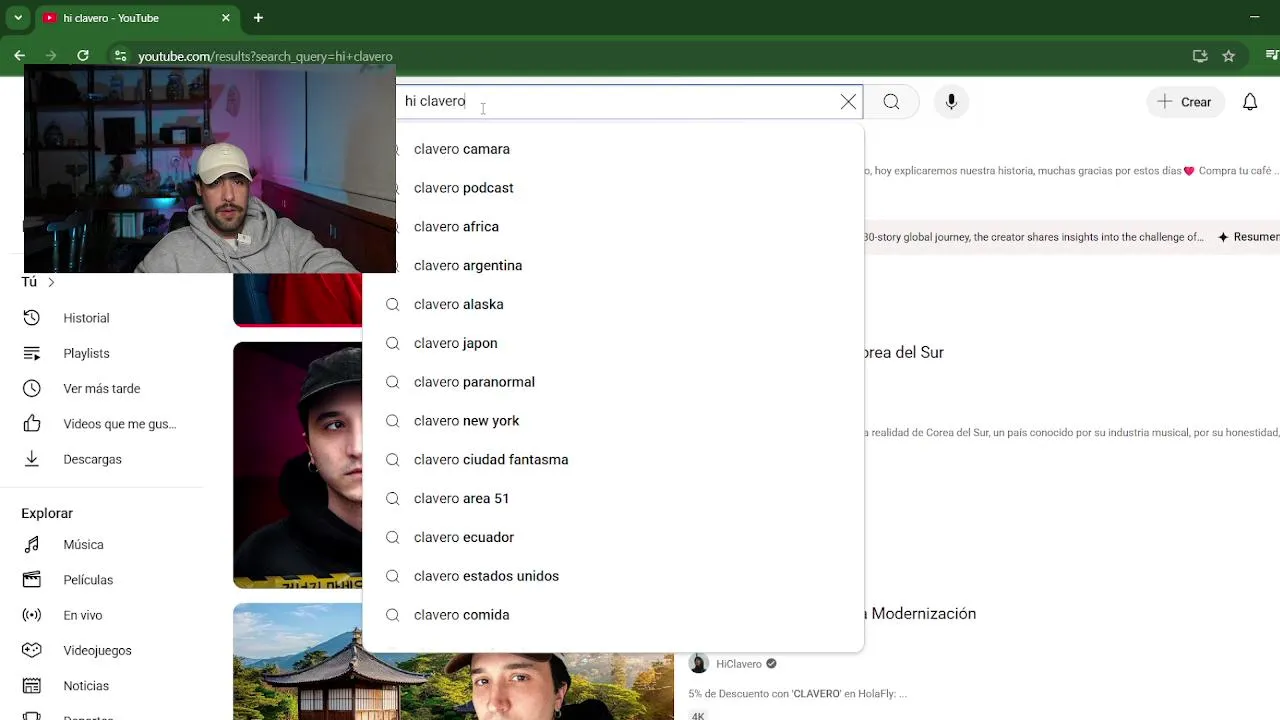Choose the 'clavero estados unidos' suggestion
The image size is (1280, 720).
tap(613, 576)
